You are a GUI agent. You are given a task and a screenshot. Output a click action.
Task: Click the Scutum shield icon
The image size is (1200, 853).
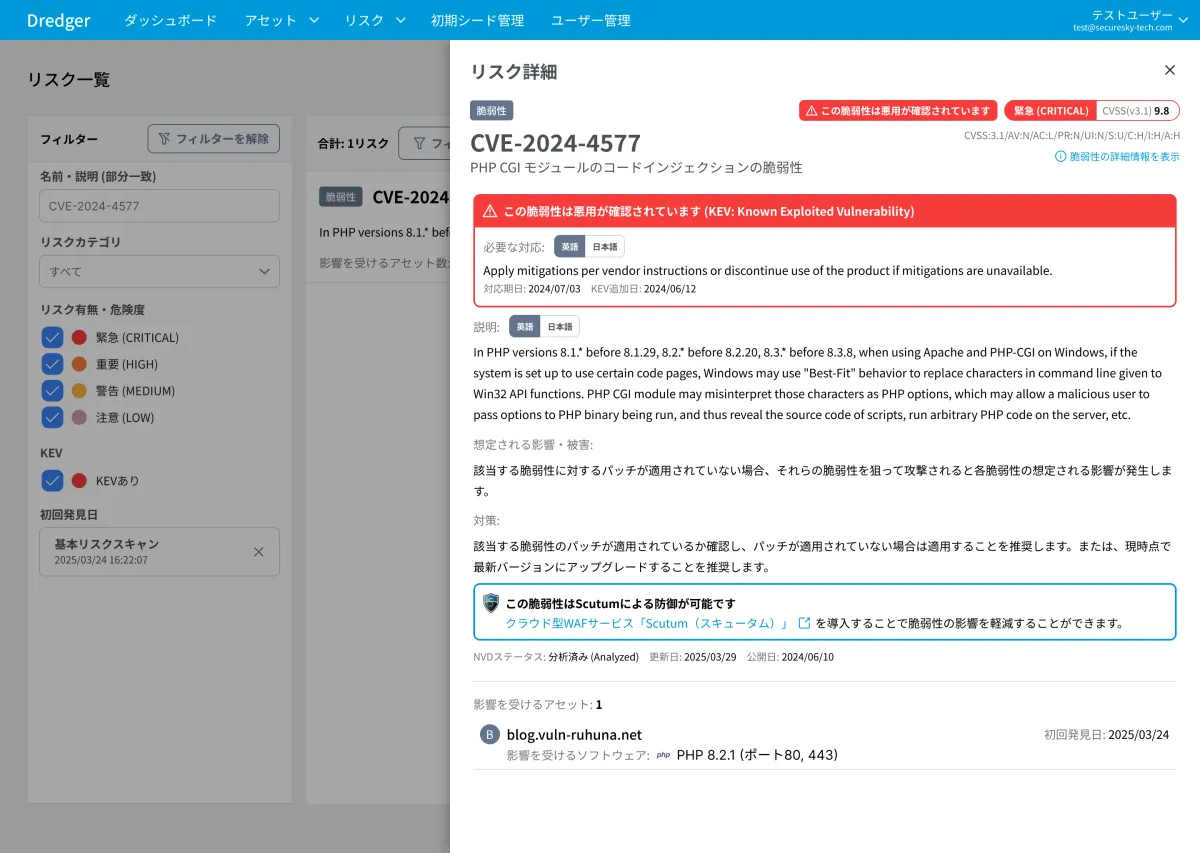490,603
